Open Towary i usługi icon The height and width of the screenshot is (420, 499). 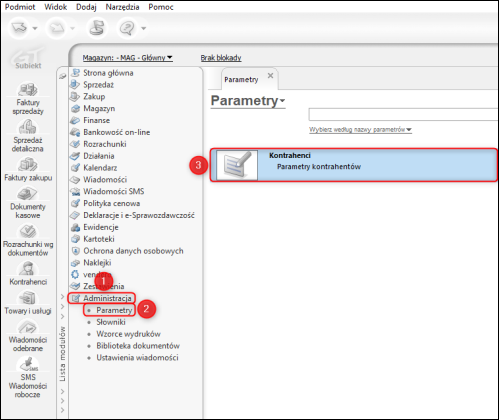tap(28, 298)
